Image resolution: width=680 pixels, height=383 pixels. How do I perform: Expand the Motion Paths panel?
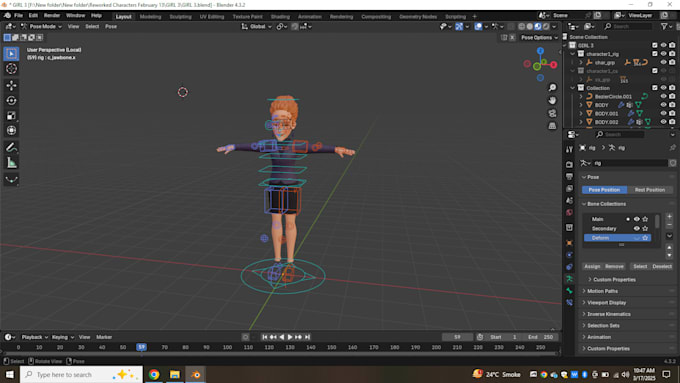(x=602, y=291)
